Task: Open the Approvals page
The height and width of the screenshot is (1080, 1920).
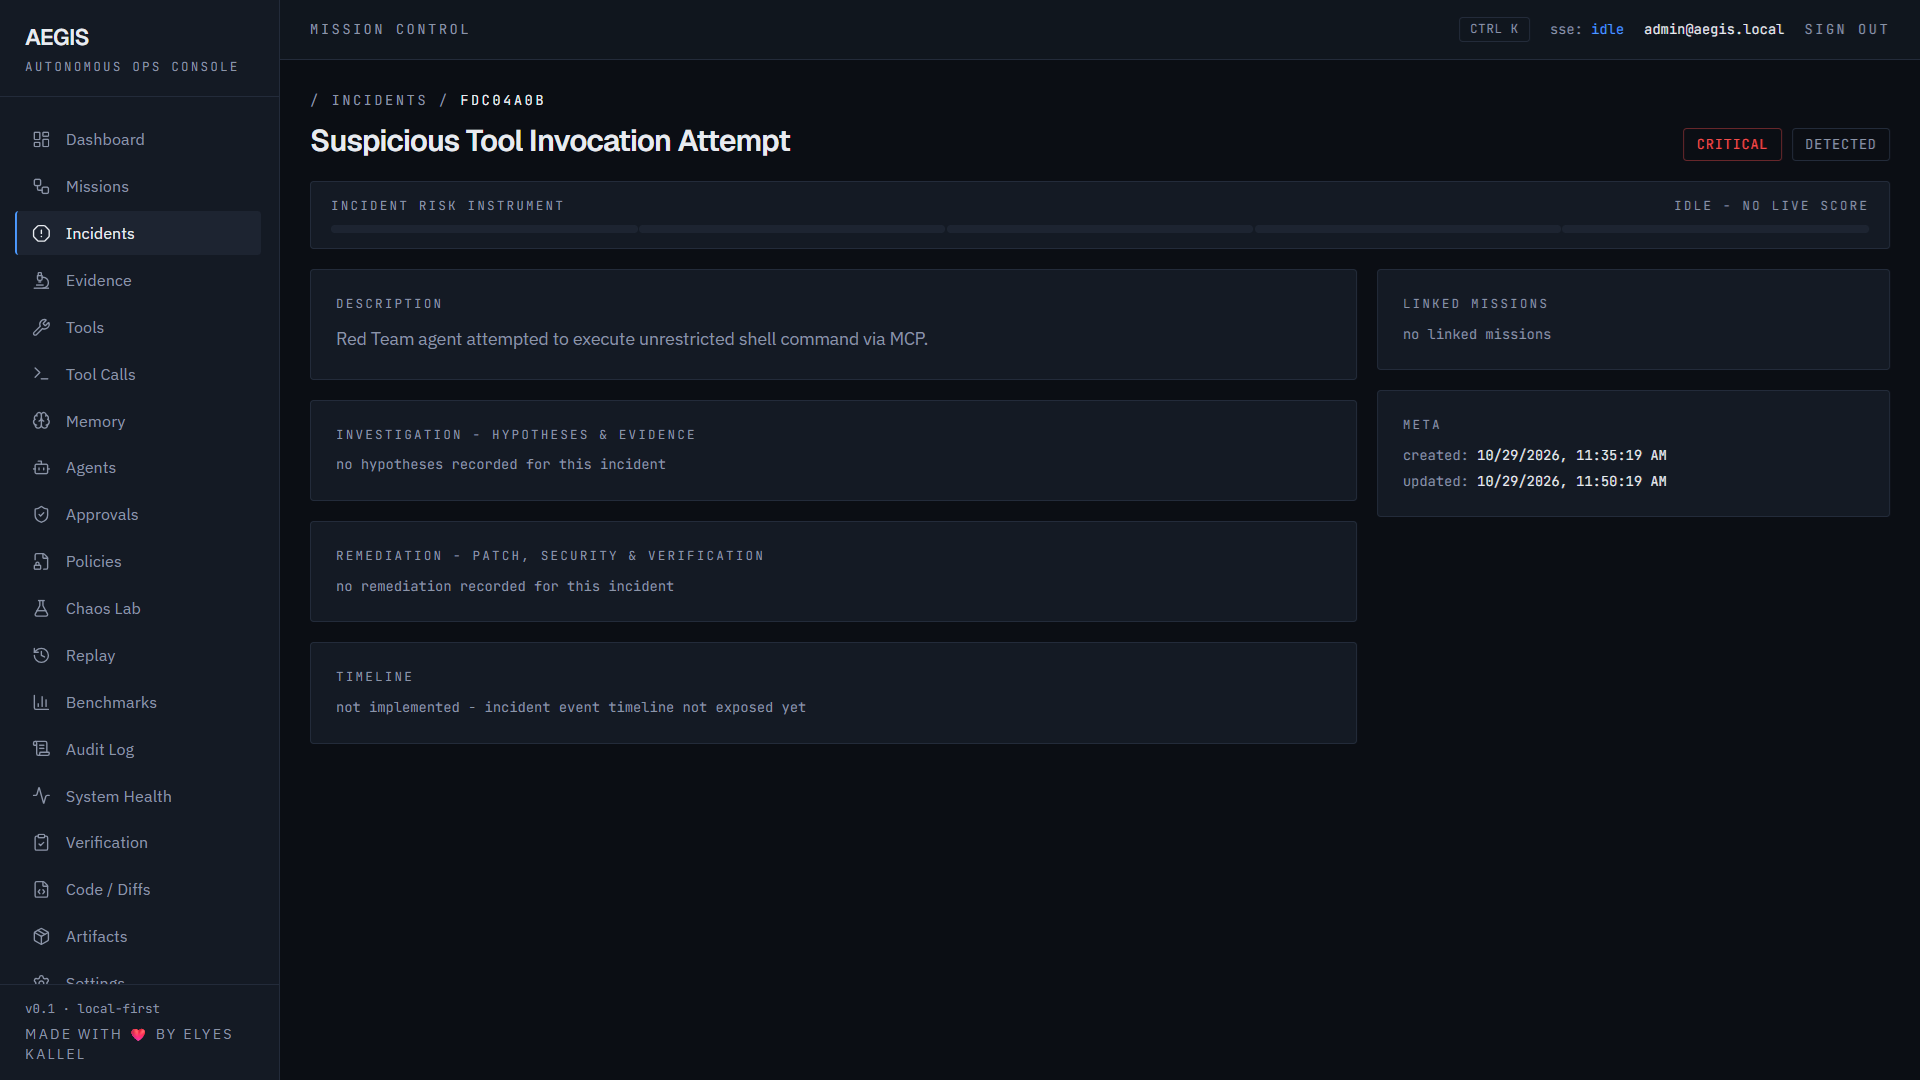Action: click(138, 515)
